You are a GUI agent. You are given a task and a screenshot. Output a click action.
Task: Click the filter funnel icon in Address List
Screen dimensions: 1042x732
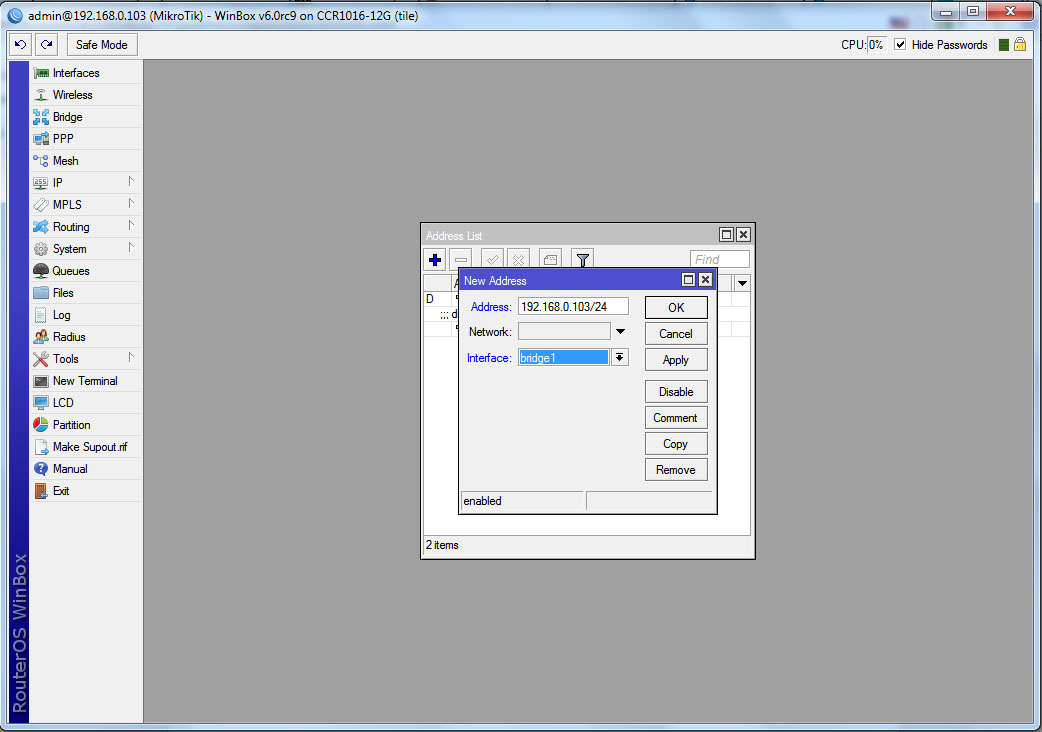tap(583, 260)
